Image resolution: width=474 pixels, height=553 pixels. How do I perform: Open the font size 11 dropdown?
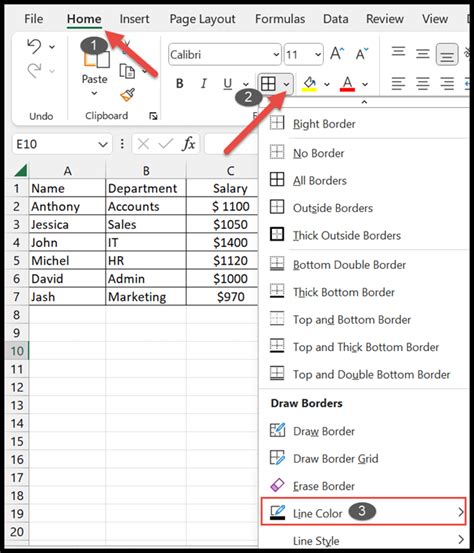318,55
